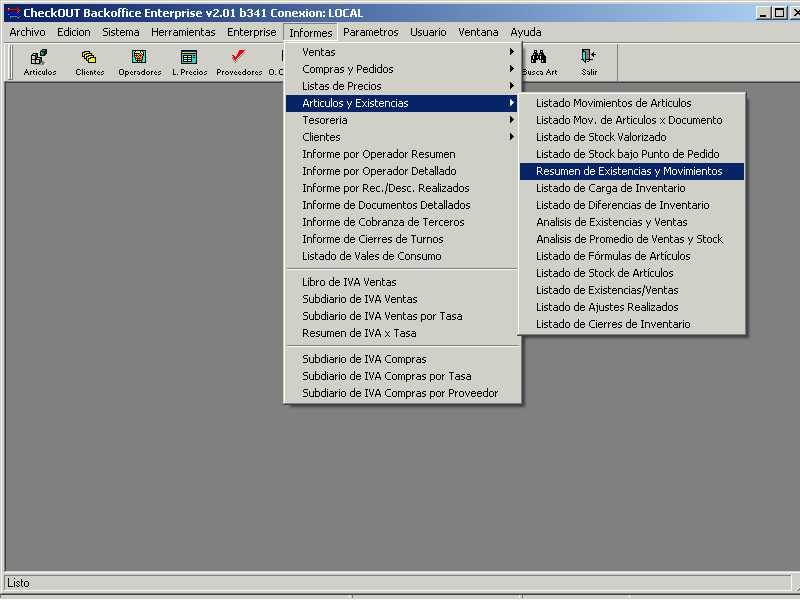The width and height of the screenshot is (800, 600).
Task: Choose Listado de Stock bajo Punto de Pedido
Action: click(x=632, y=154)
